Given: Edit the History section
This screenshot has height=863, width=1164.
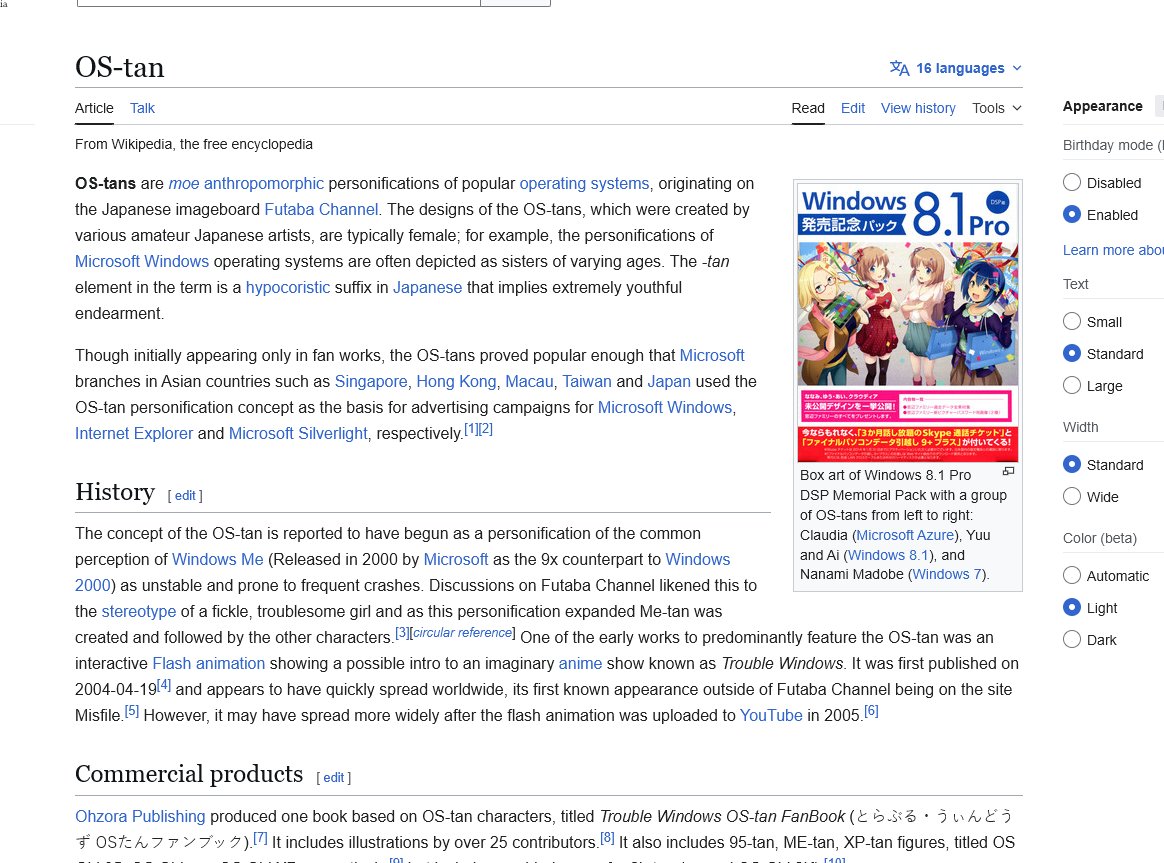Looking at the screenshot, I should 185,496.
